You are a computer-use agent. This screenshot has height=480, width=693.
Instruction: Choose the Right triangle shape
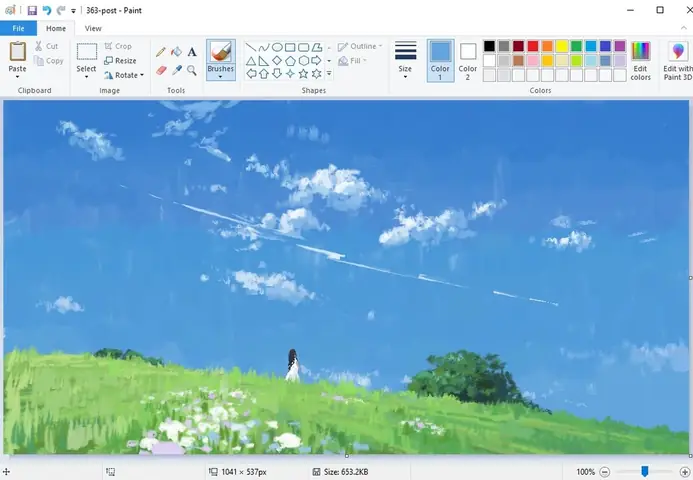[x=264, y=61]
